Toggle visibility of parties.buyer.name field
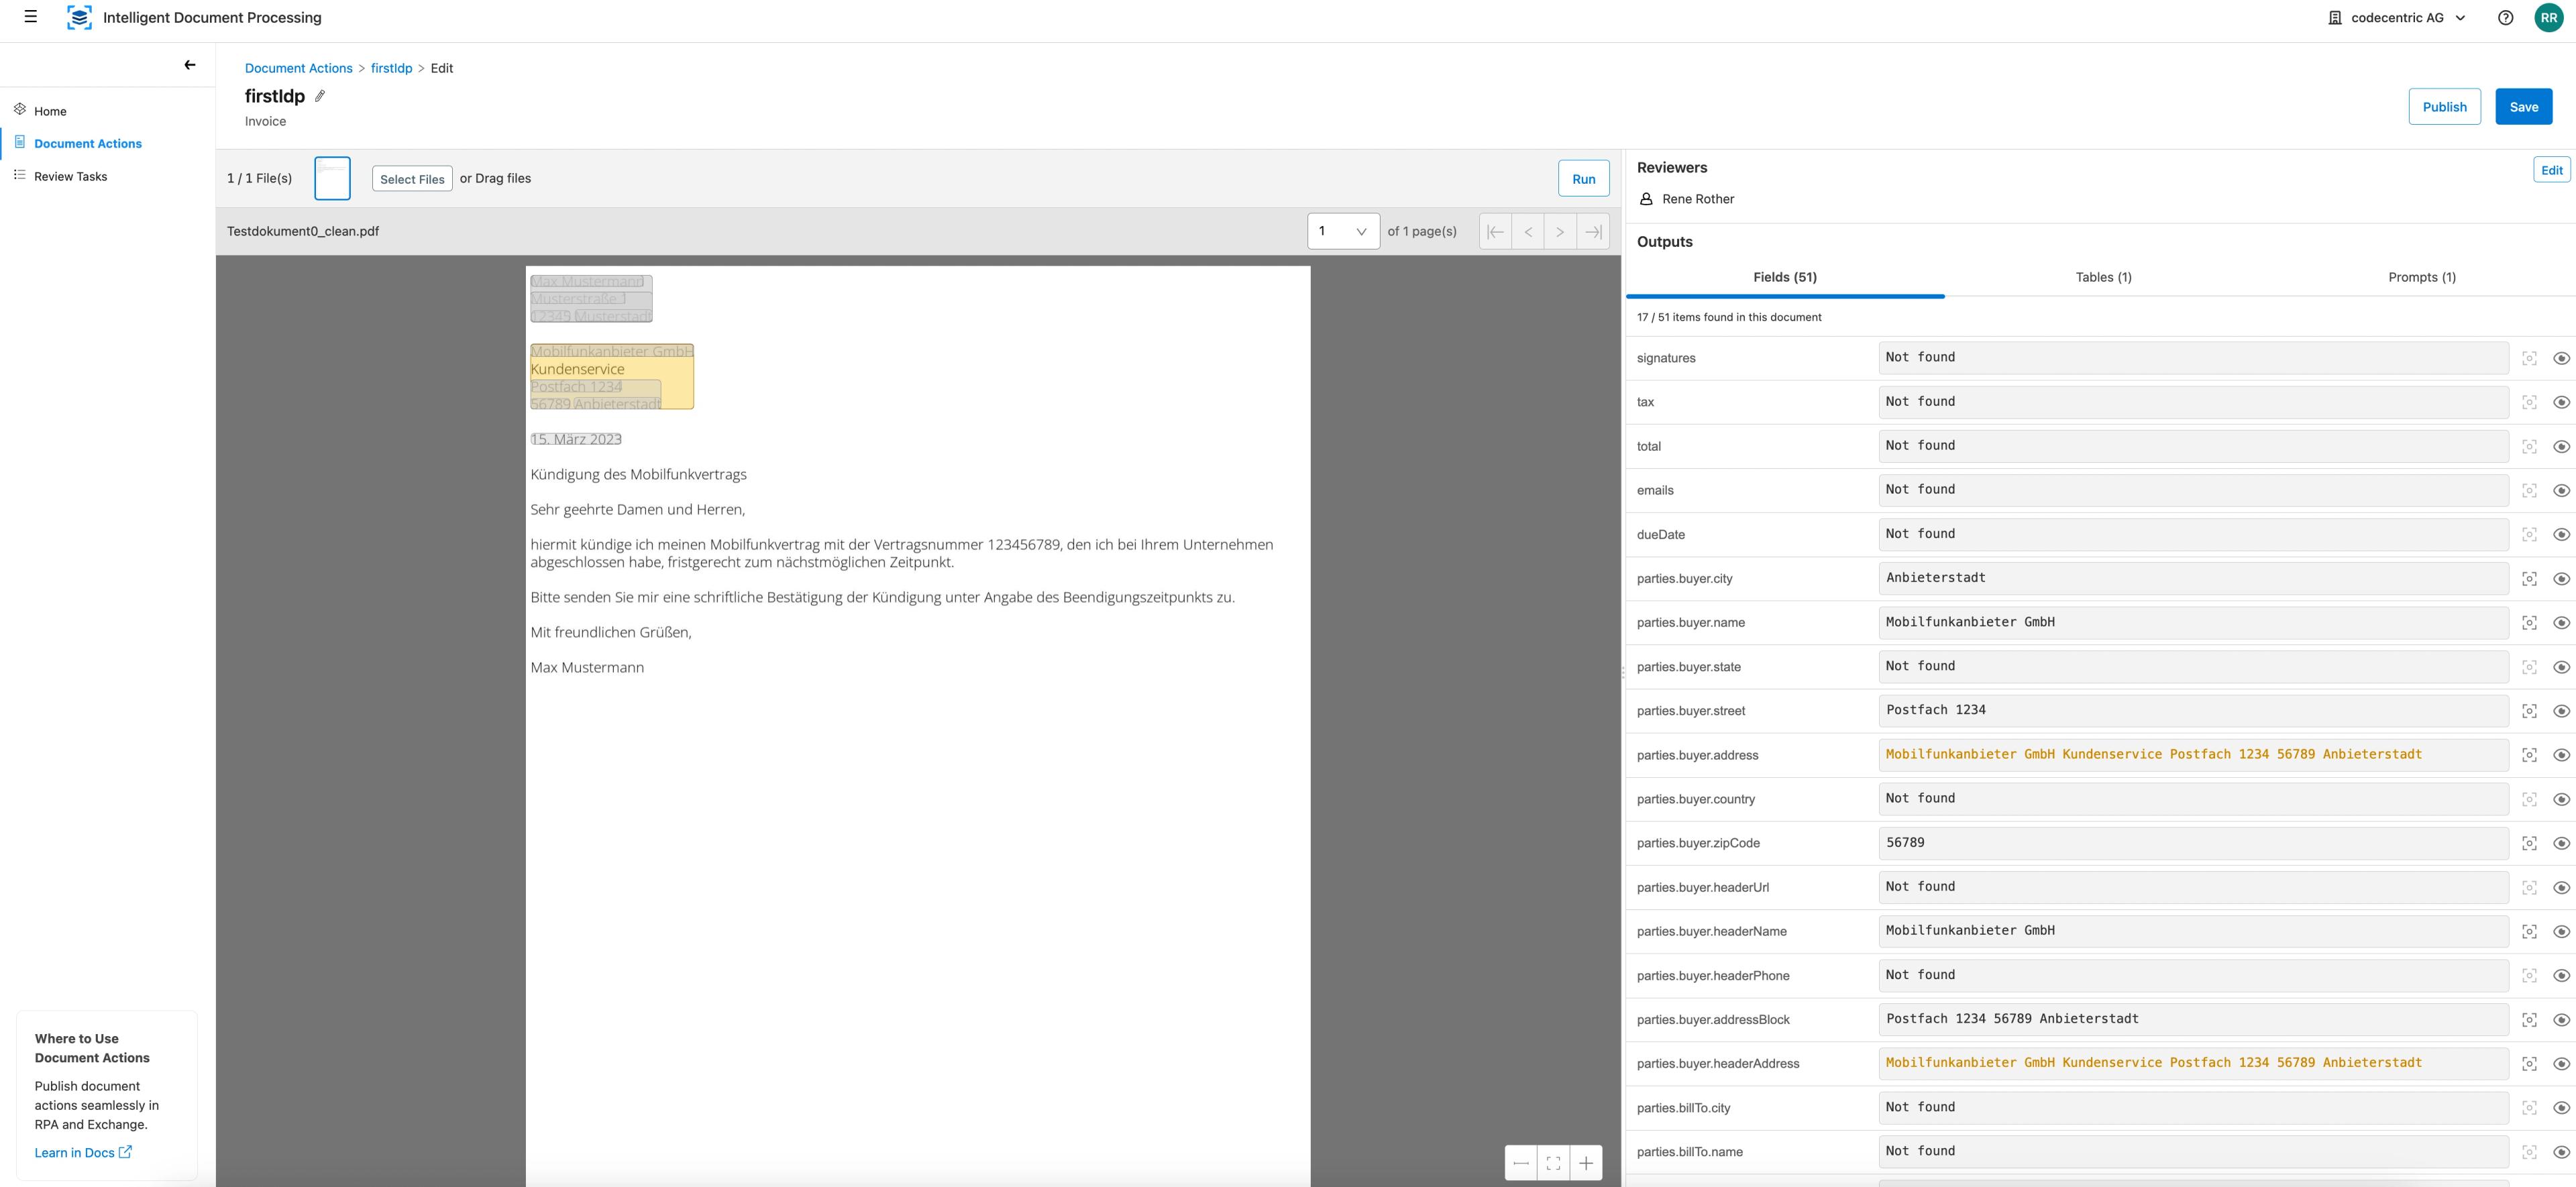Screen dimensions: 2576x1187 pyautogui.click(x=2561, y=623)
